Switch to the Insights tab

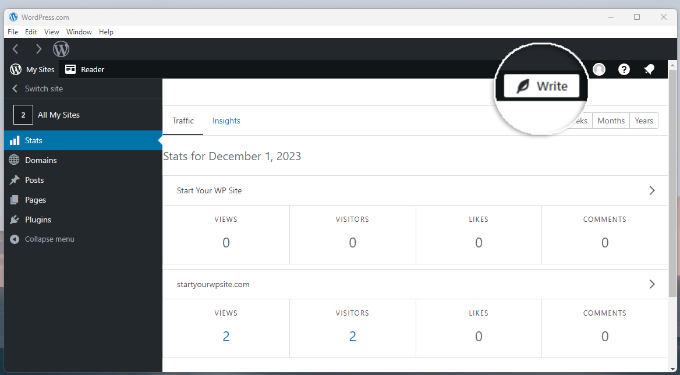(226, 121)
